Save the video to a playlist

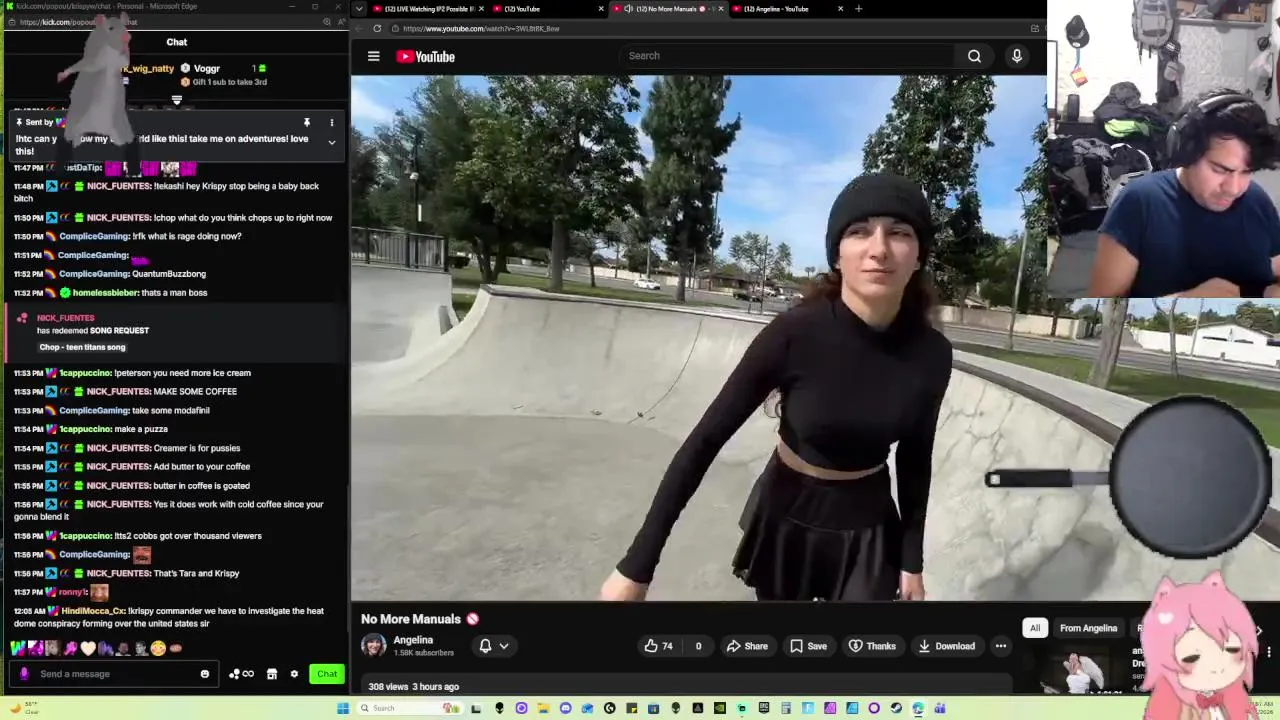pyautogui.click(x=808, y=646)
